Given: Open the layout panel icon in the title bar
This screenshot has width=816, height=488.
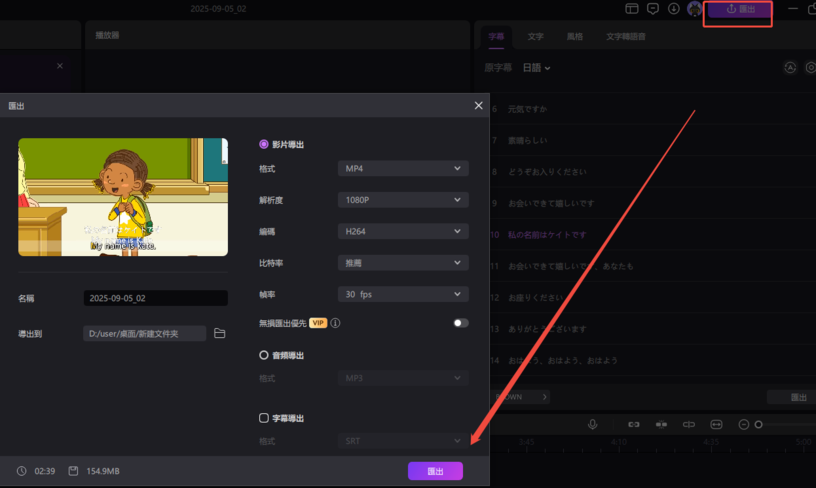Looking at the screenshot, I should [632, 9].
